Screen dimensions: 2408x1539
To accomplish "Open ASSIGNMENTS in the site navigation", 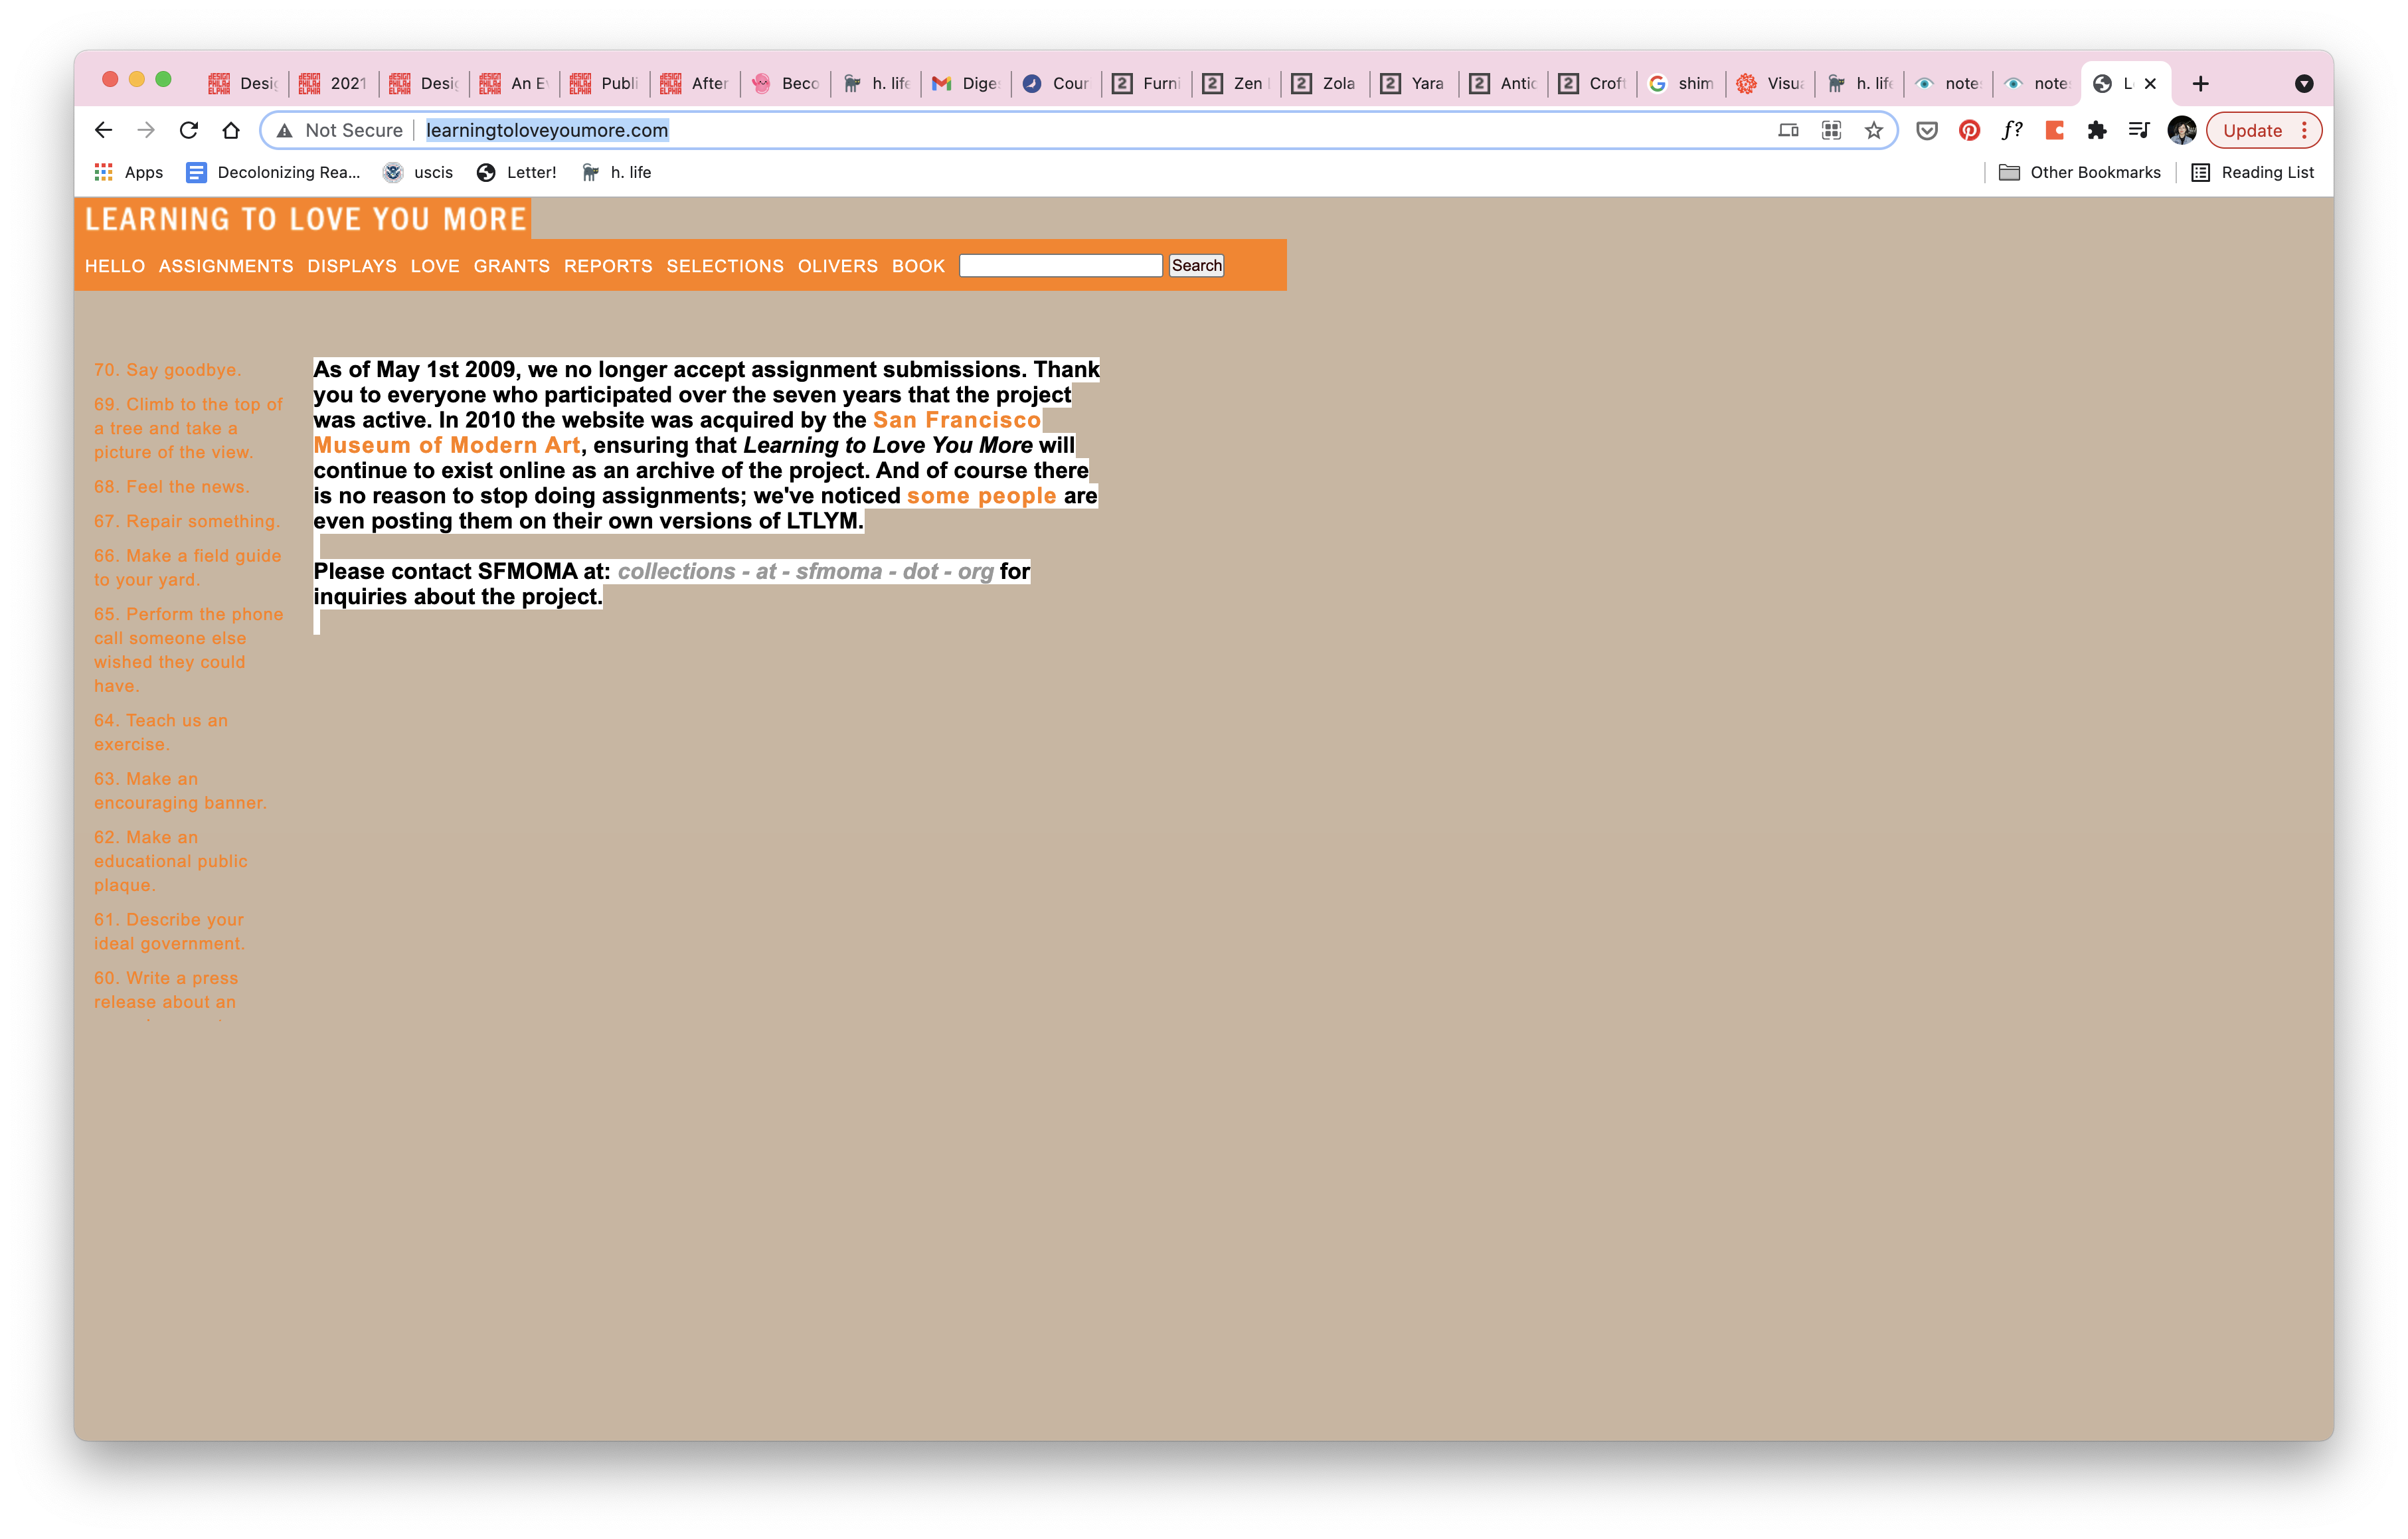I will pos(226,266).
